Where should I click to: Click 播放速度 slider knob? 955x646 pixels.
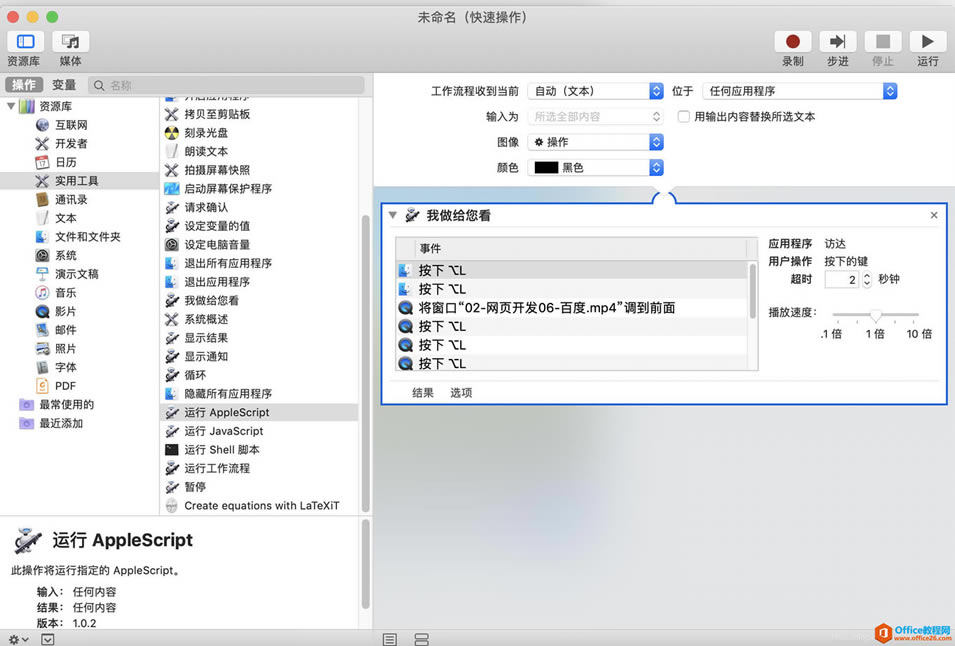coord(875,315)
